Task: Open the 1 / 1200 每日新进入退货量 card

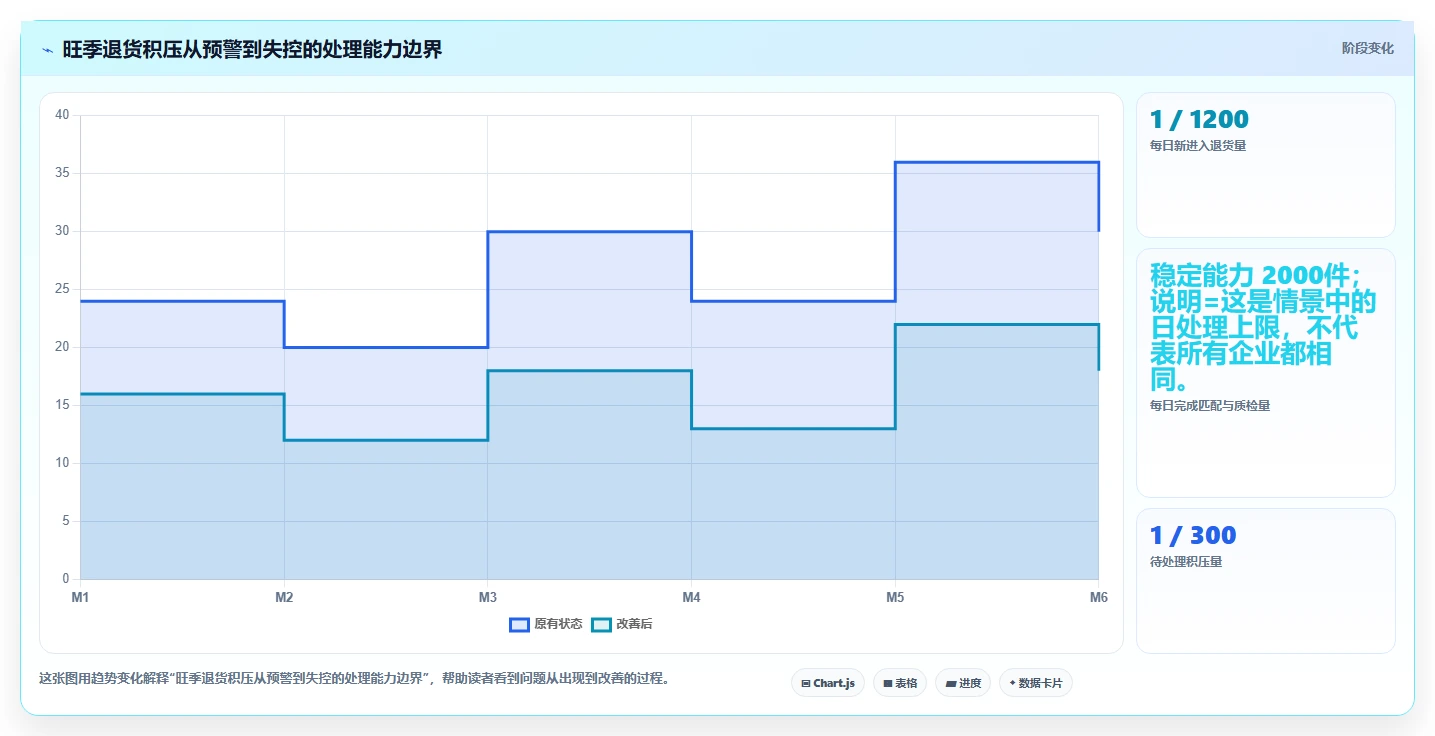Action: point(1265,165)
